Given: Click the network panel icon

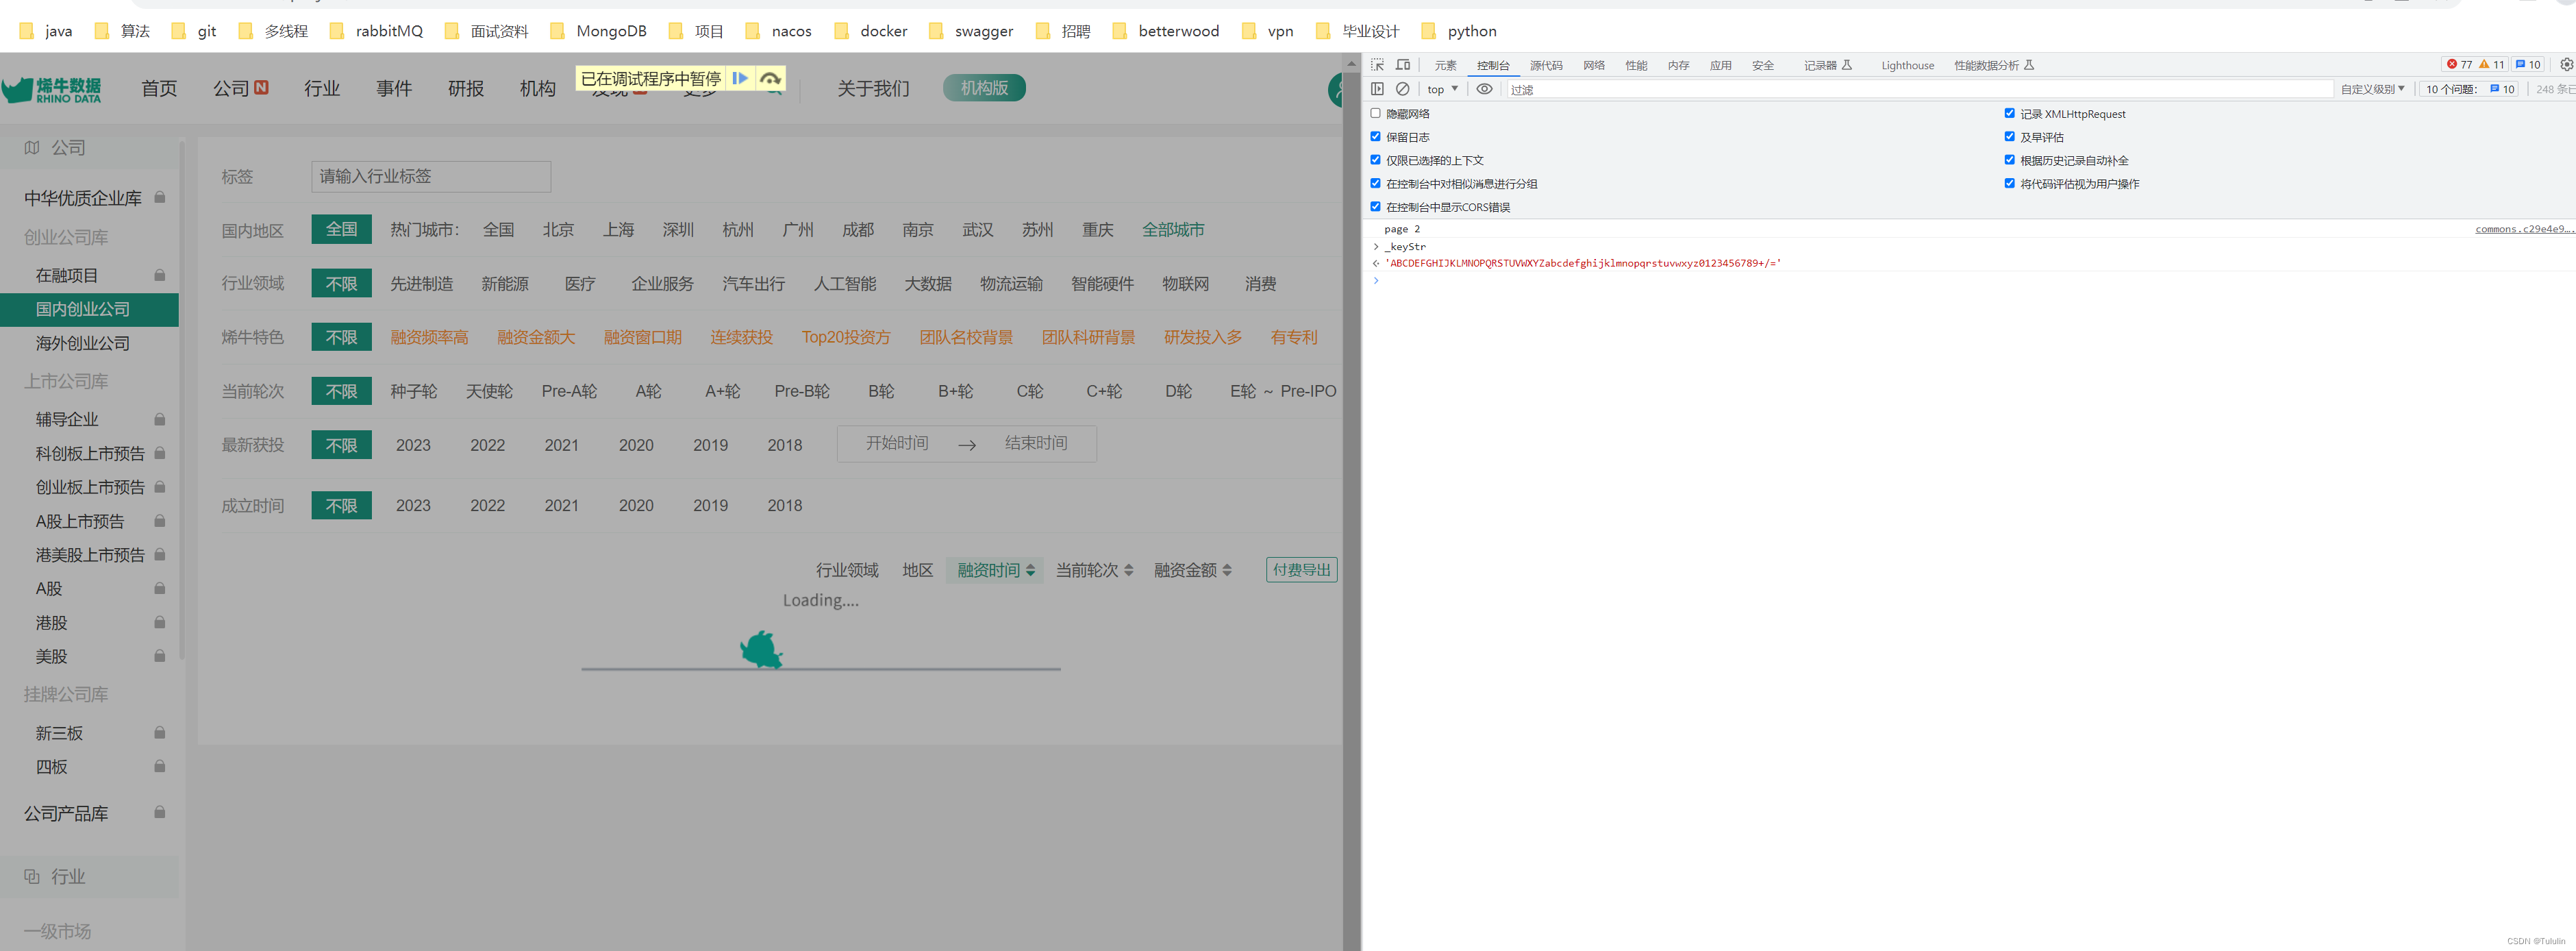Looking at the screenshot, I should 1595,64.
